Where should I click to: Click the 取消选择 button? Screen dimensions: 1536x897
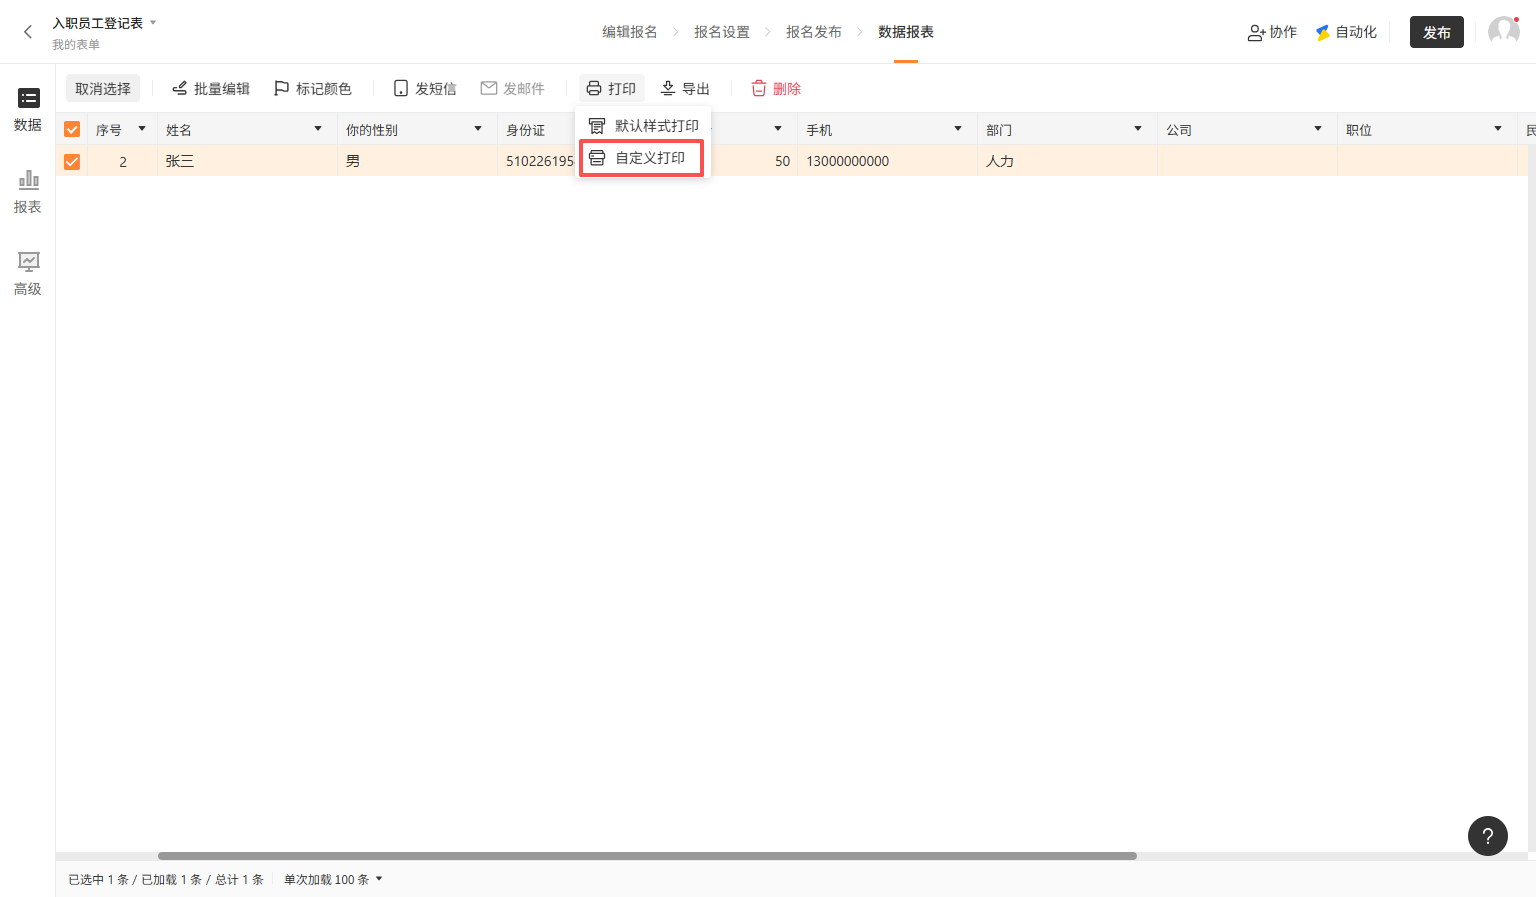click(x=103, y=89)
